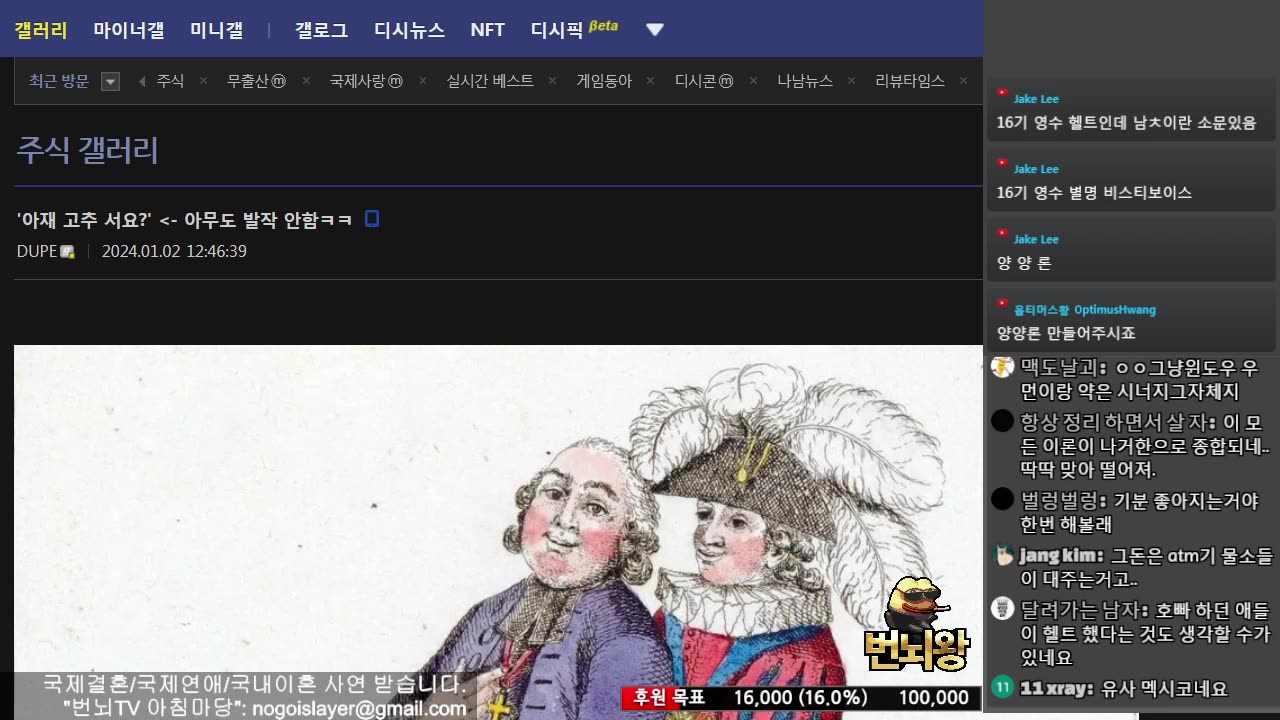The height and width of the screenshot is (720, 1280).
Task: Open 리뷰타임스 in the recent visits
Action: click(910, 81)
